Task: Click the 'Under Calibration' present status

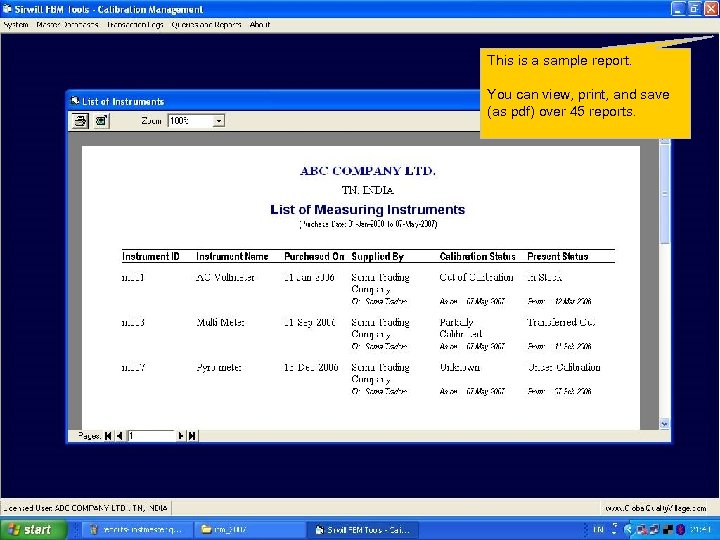Action: [x=564, y=367]
